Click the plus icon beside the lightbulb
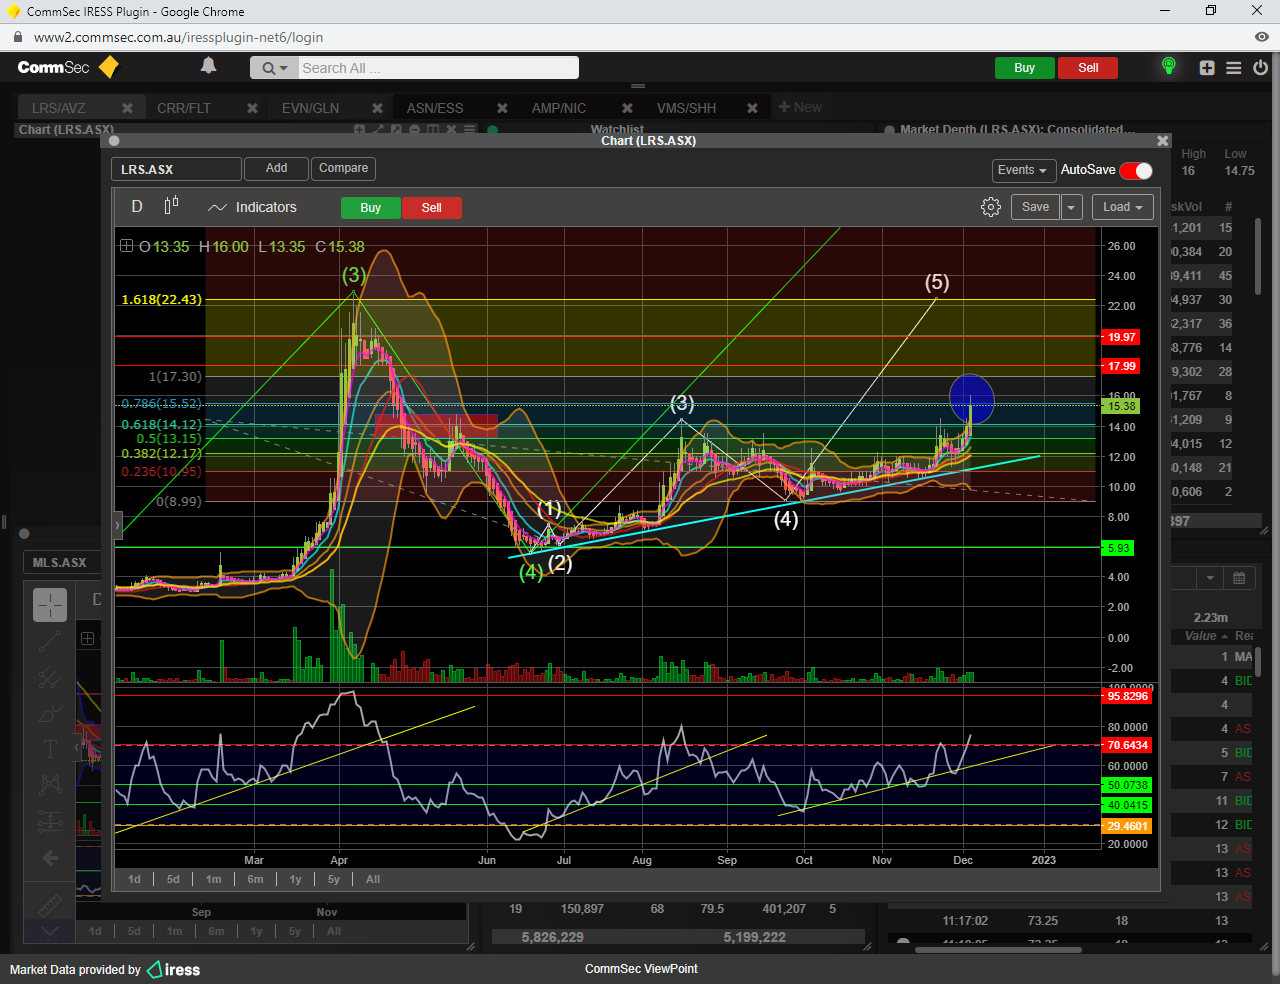Screen dimensions: 1280x984 coord(1207,68)
